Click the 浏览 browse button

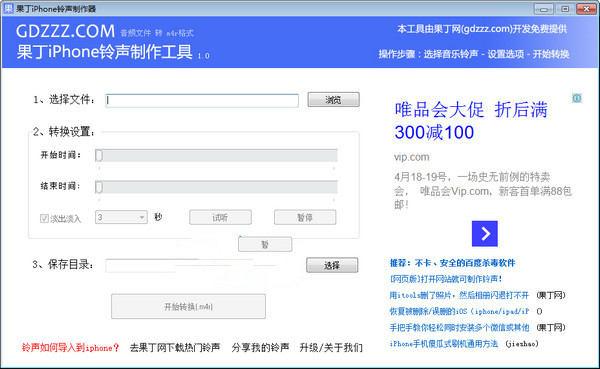click(333, 100)
